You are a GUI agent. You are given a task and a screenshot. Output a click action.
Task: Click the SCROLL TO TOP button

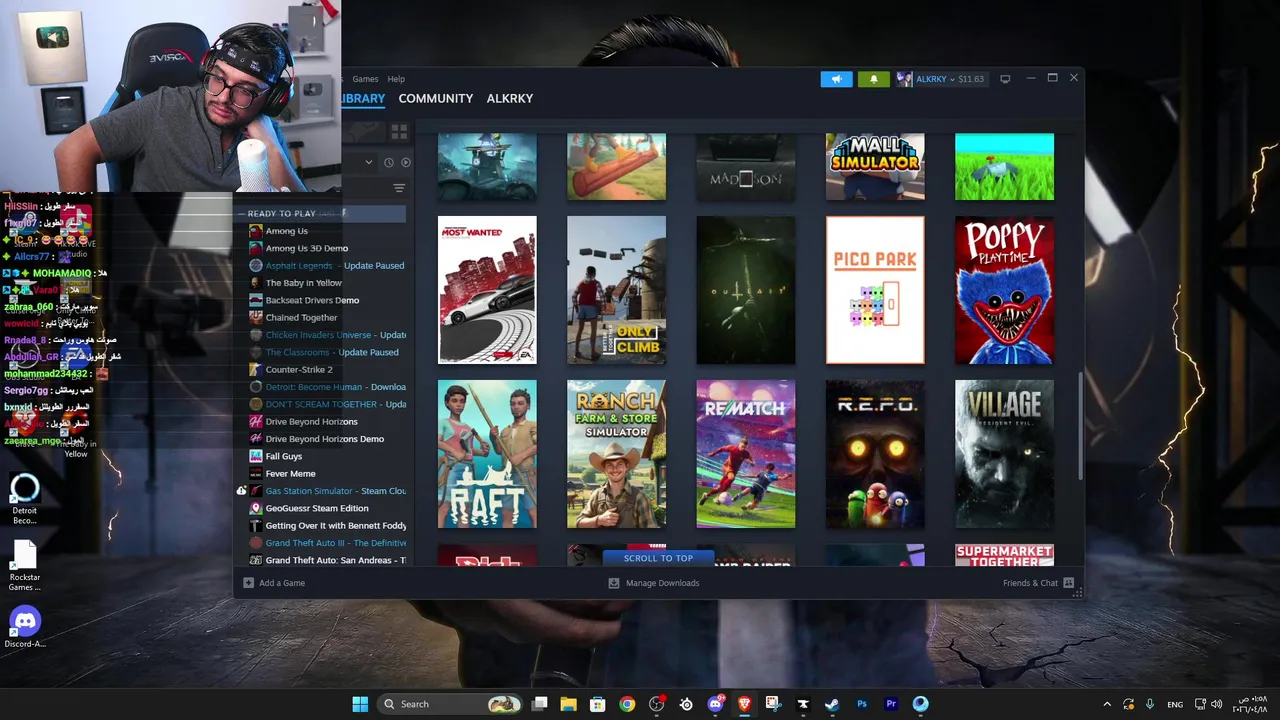coord(658,558)
